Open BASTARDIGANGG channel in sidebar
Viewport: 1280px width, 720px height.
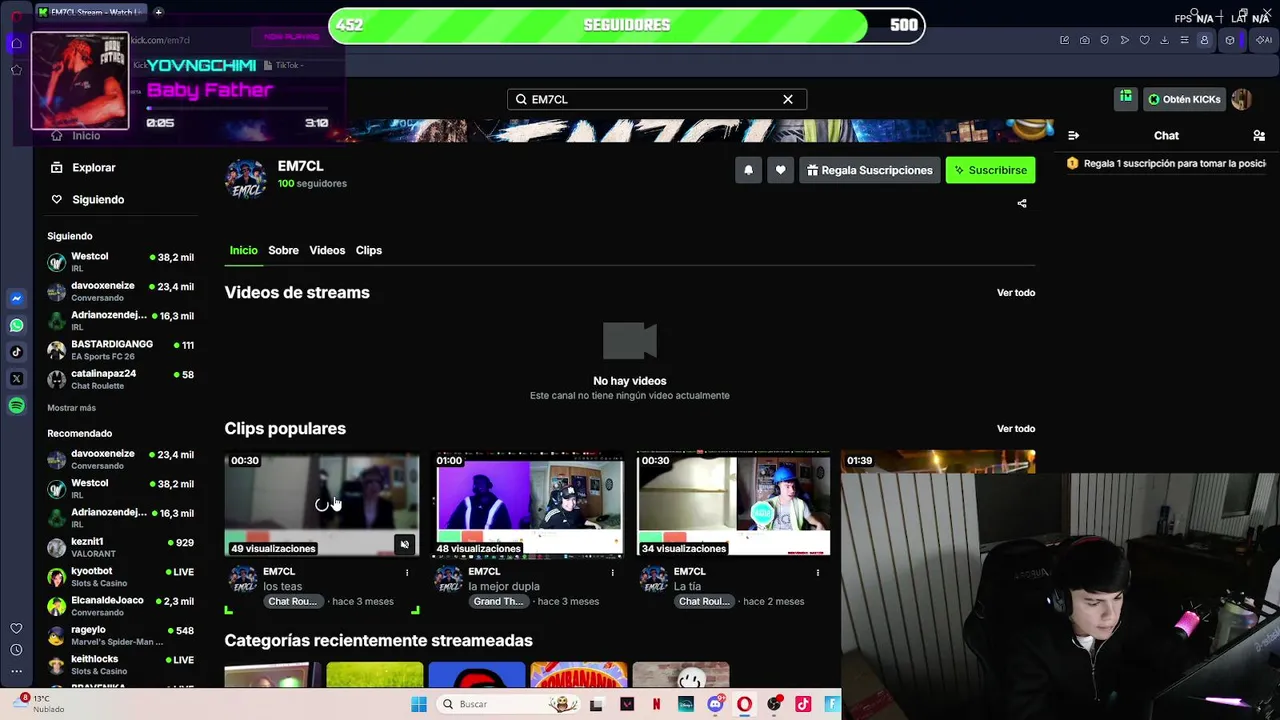tap(120, 350)
